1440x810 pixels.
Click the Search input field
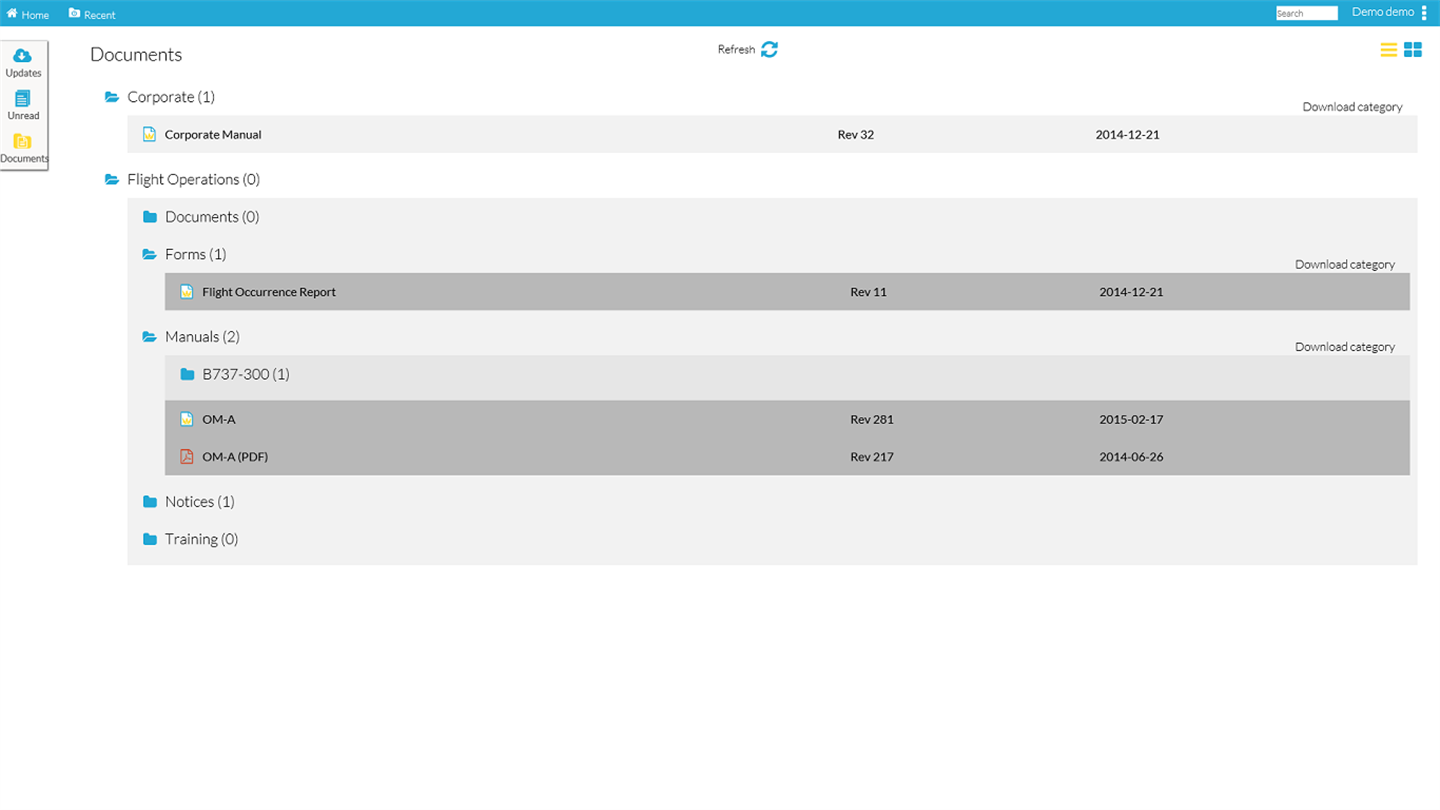coord(1307,13)
